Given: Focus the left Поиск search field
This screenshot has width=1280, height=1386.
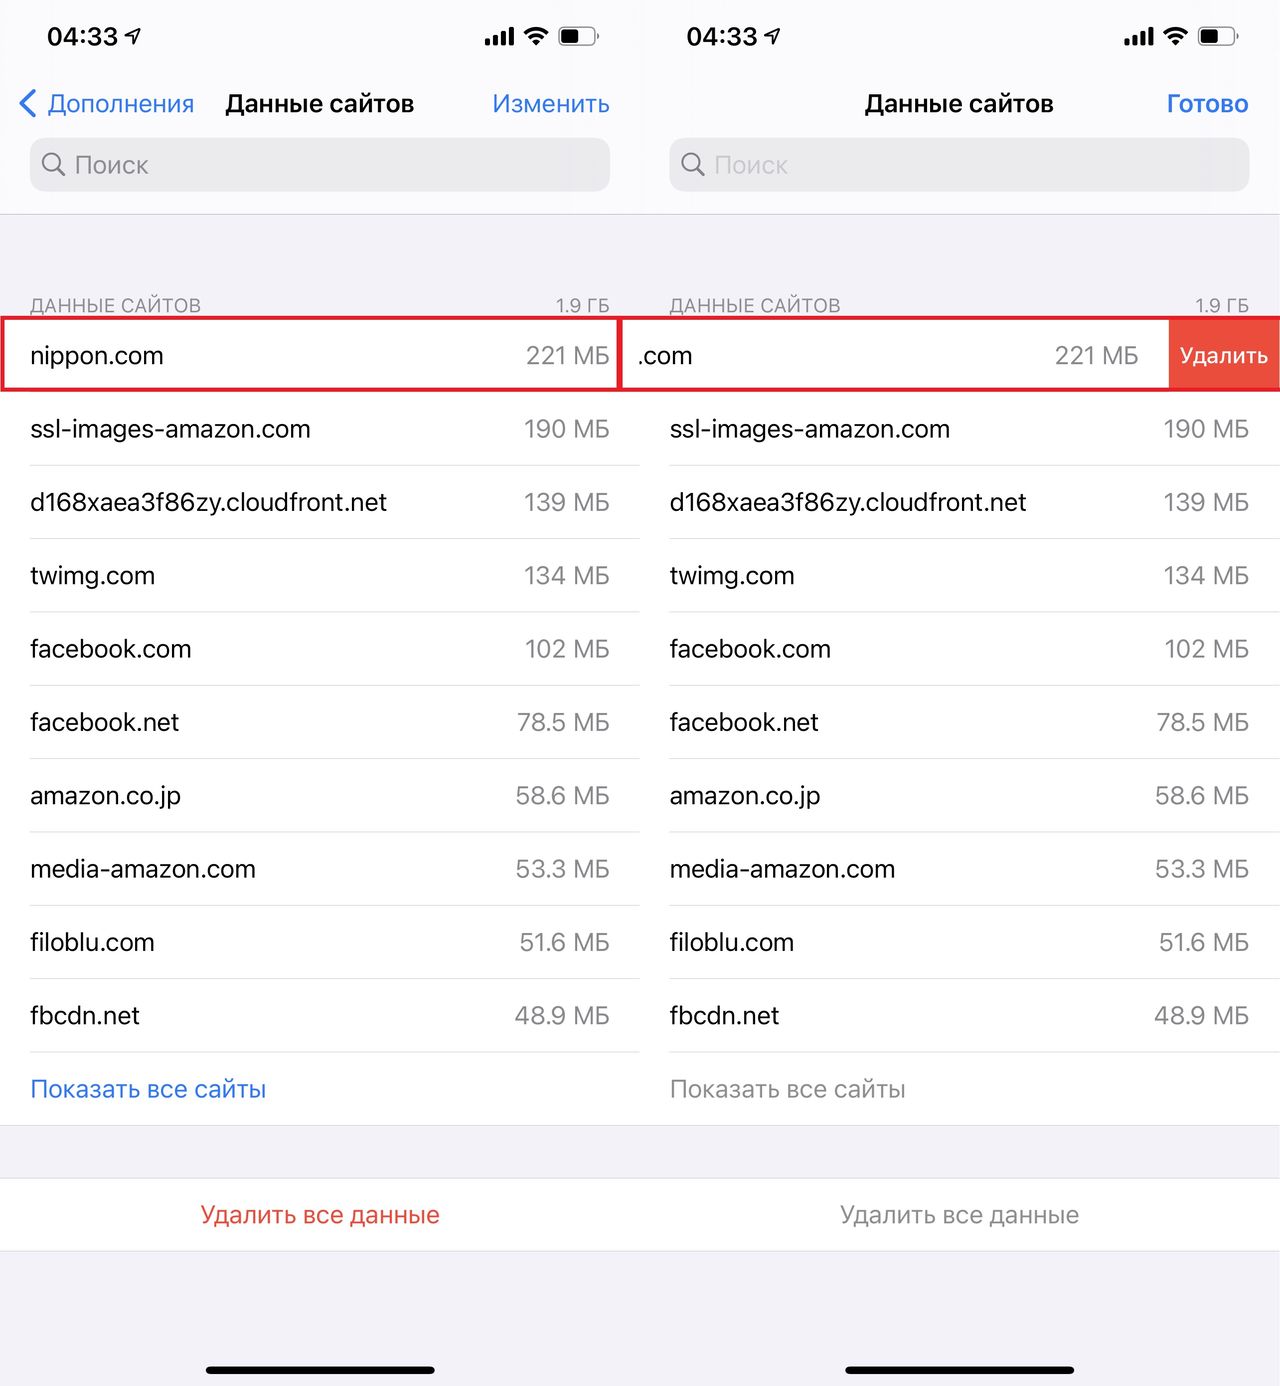Looking at the screenshot, I should [320, 164].
